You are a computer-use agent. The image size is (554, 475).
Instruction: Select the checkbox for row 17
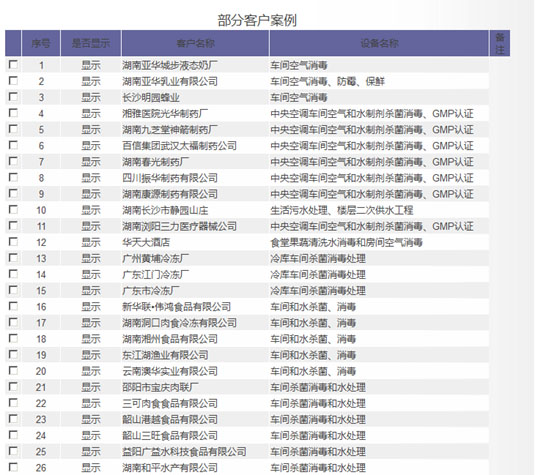13,322
